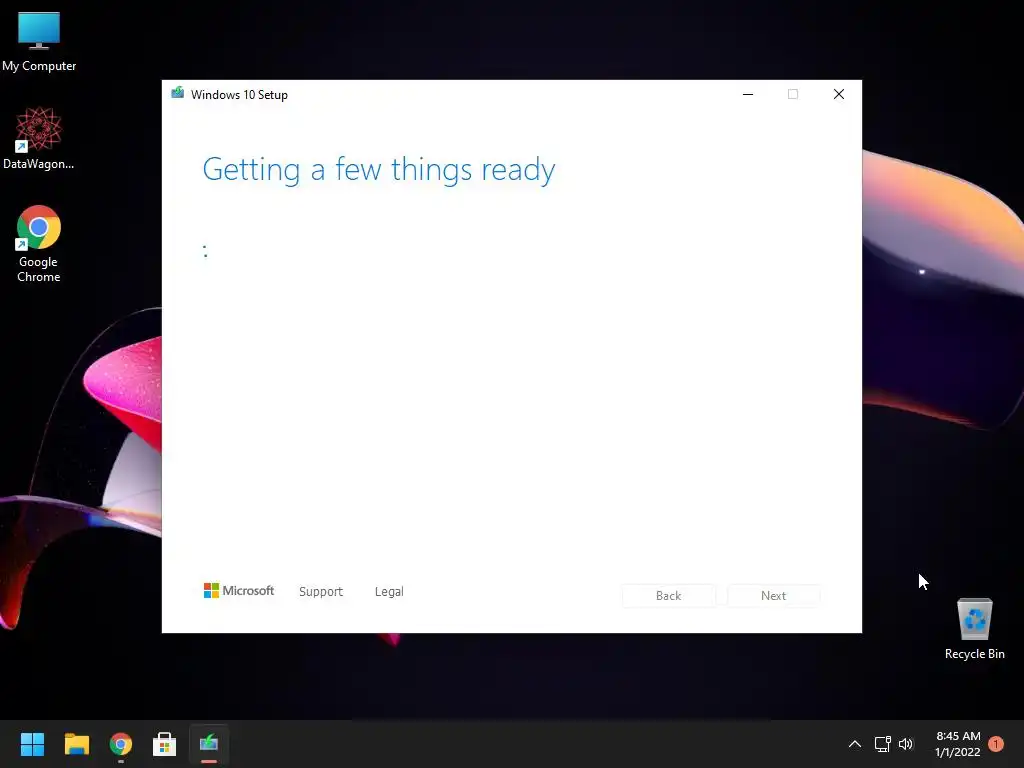Open the DataWagon desktop shortcut
This screenshot has height=768, width=1024.
point(39,138)
